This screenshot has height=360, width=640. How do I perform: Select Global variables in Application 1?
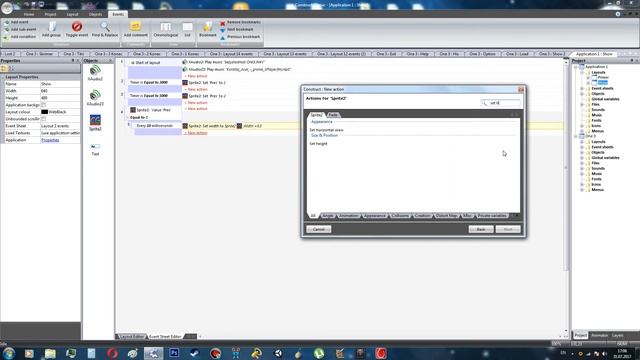coord(605,99)
